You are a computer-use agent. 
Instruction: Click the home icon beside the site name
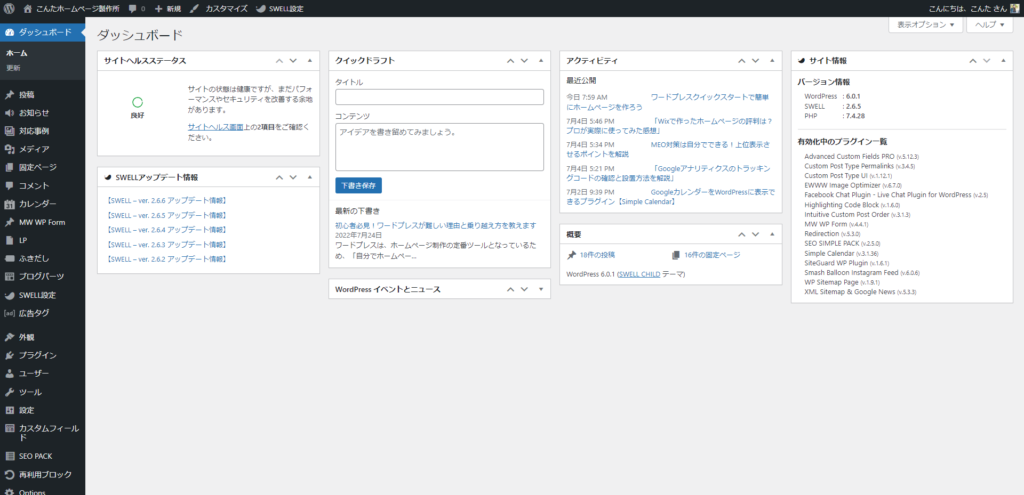pyautogui.click(x=27, y=9)
